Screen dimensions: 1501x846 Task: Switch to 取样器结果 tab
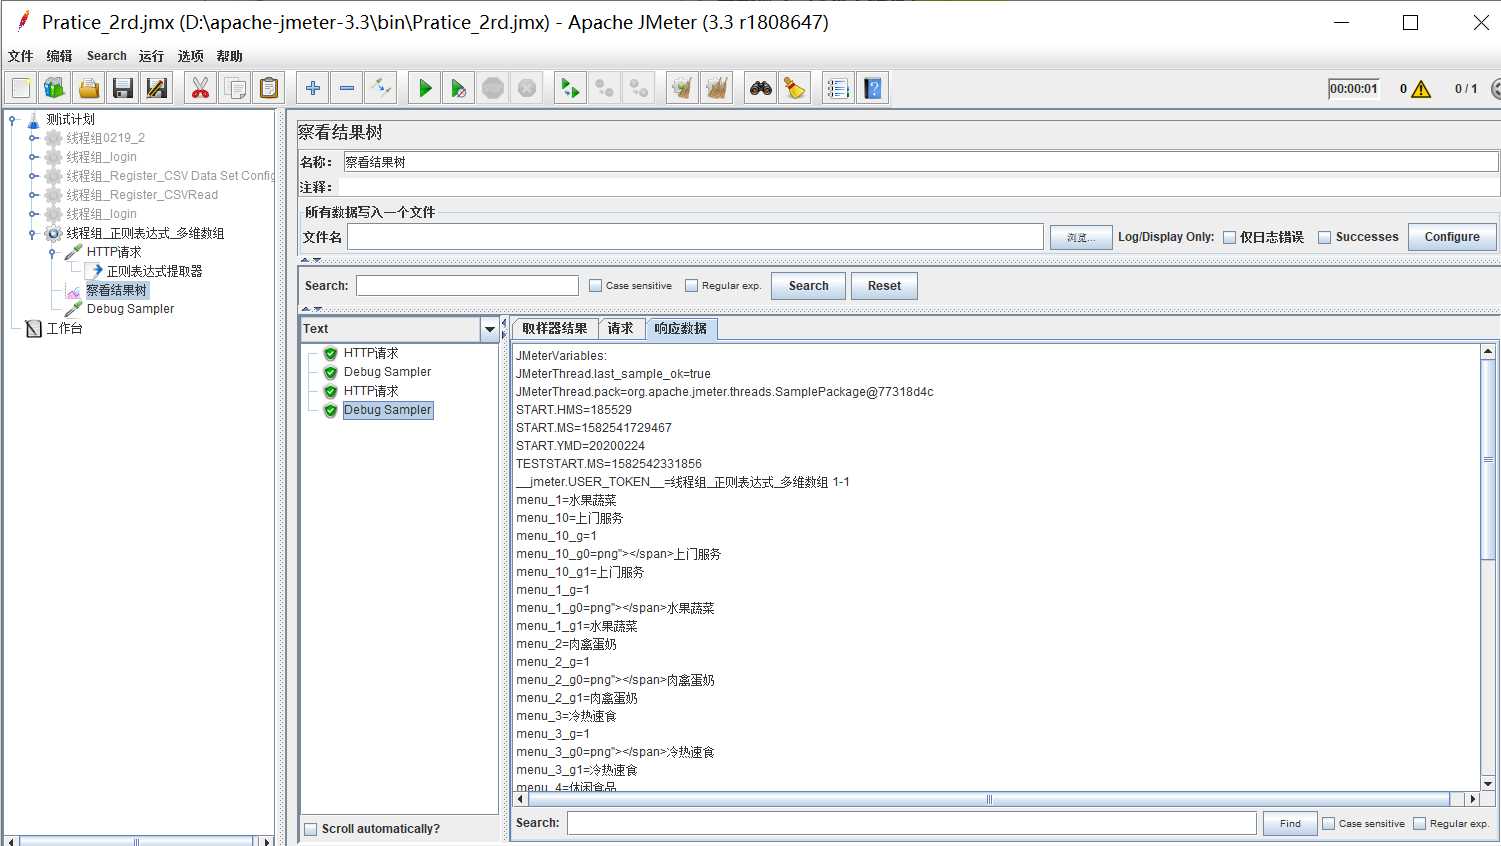point(555,328)
